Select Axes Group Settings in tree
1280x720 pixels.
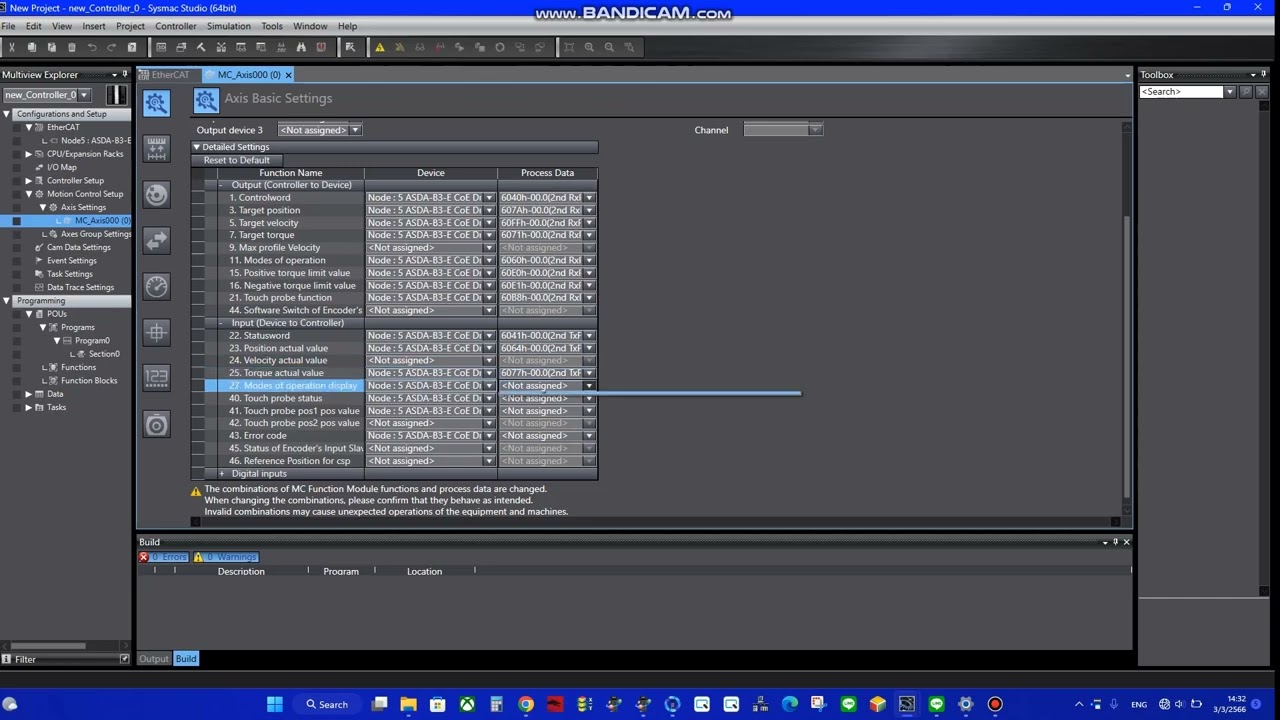(96, 234)
